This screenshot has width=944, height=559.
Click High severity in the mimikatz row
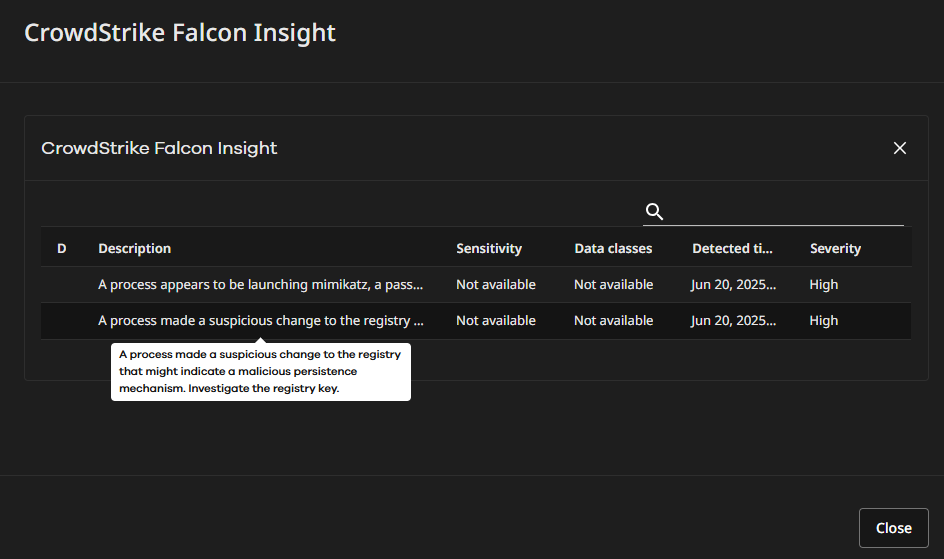click(824, 285)
